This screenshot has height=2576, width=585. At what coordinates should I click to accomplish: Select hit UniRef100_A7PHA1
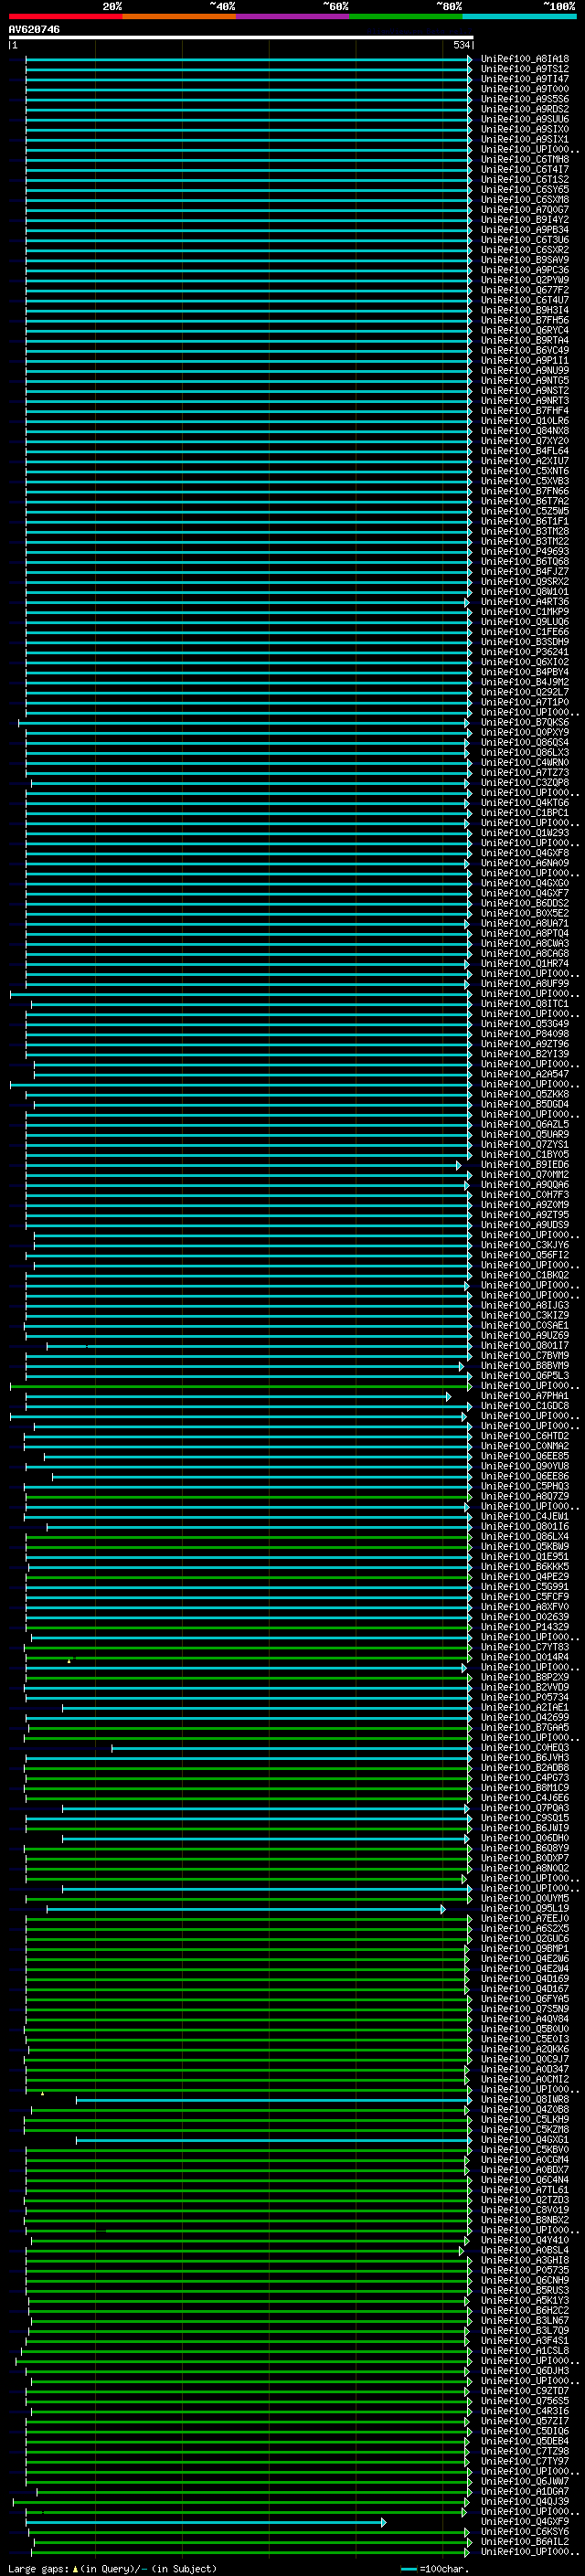click(x=525, y=1396)
